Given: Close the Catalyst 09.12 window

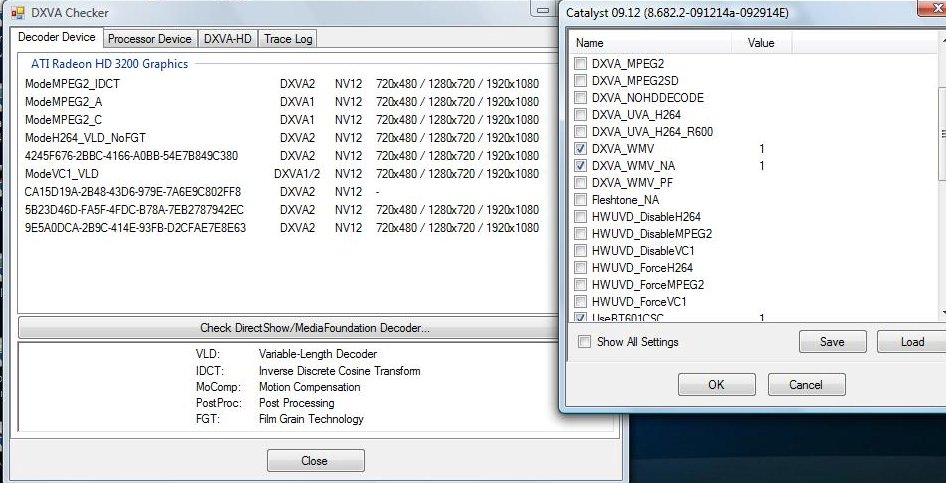Looking at the screenshot, I should 932,7.
